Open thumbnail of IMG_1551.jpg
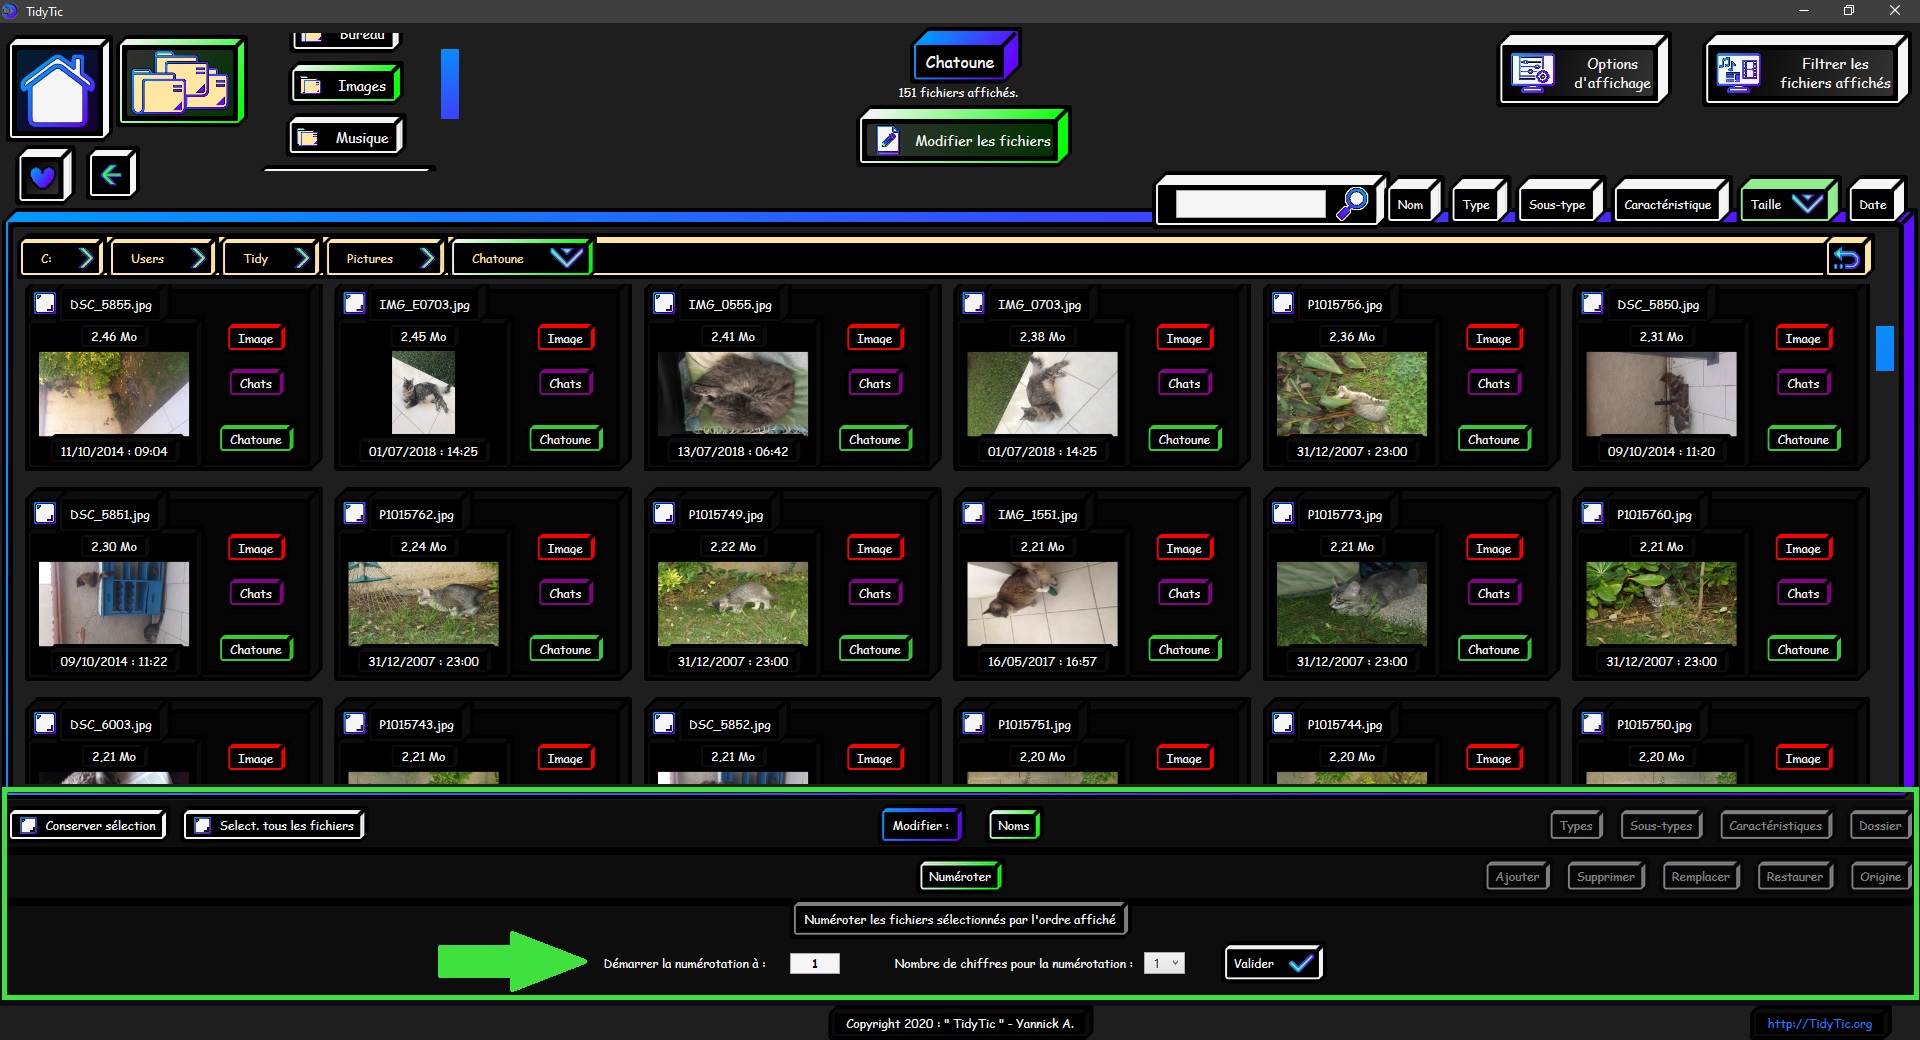Viewport: 1920px width, 1040px height. (x=1042, y=603)
